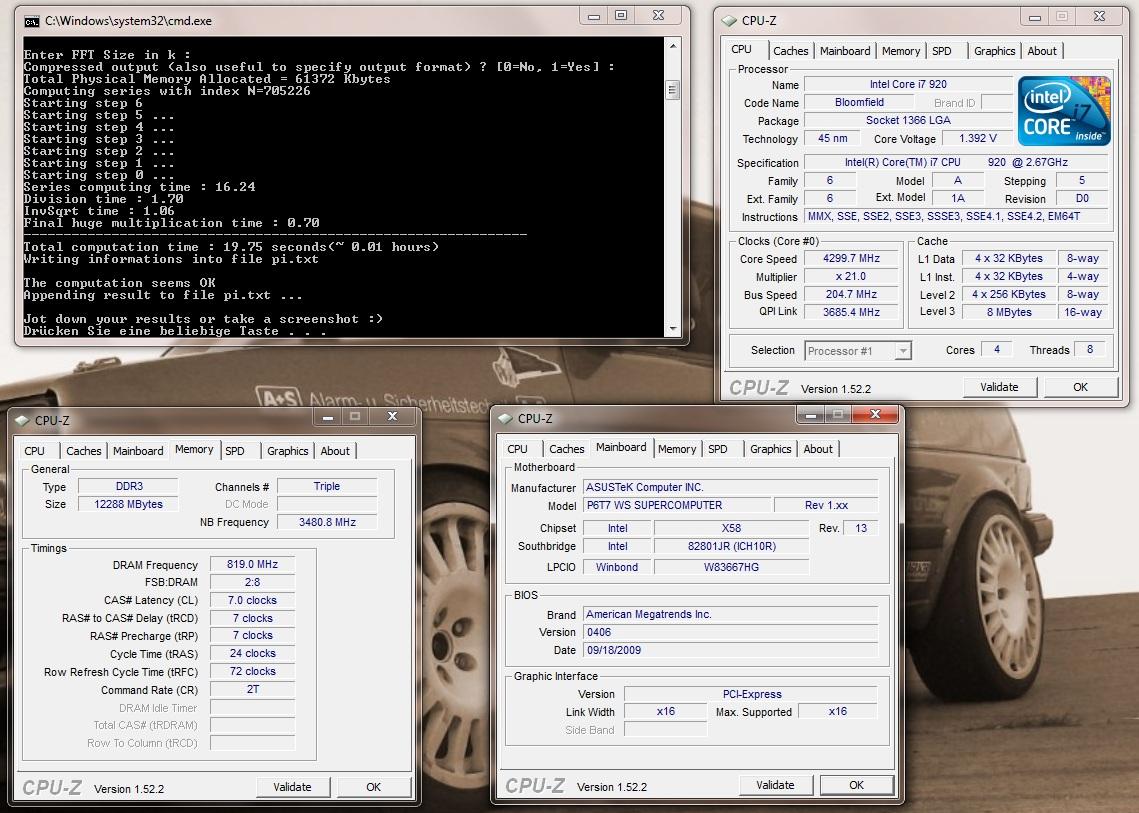
Task: Click Command Rate value 2T
Action: tap(252, 689)
